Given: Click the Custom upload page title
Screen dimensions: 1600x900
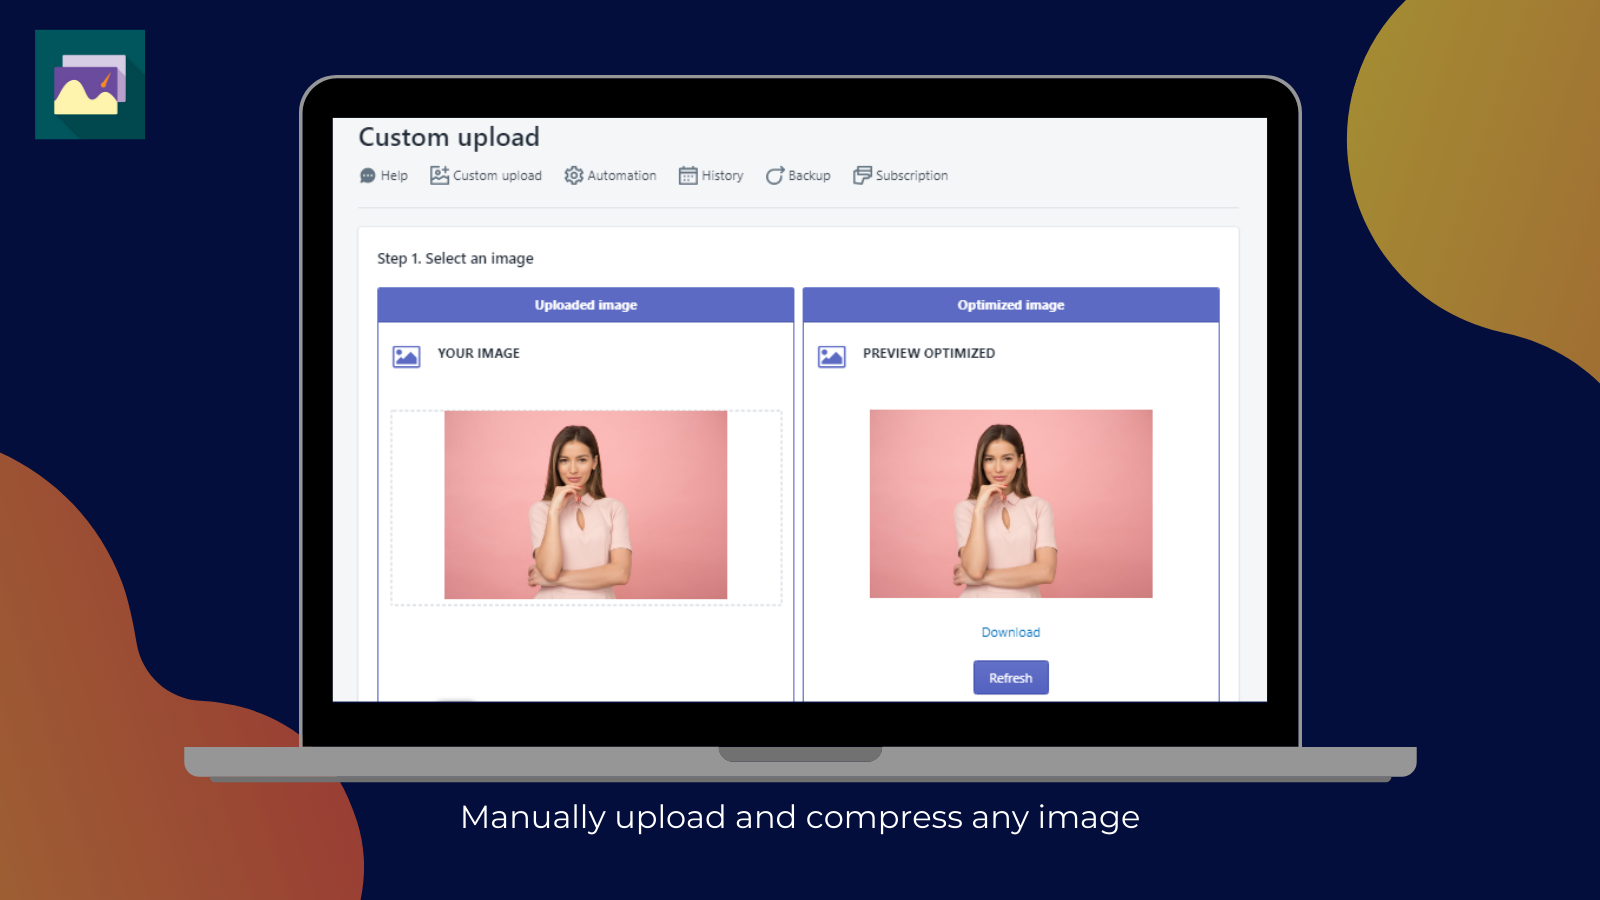Looking at the screenshot, I should tap(449, 137).
